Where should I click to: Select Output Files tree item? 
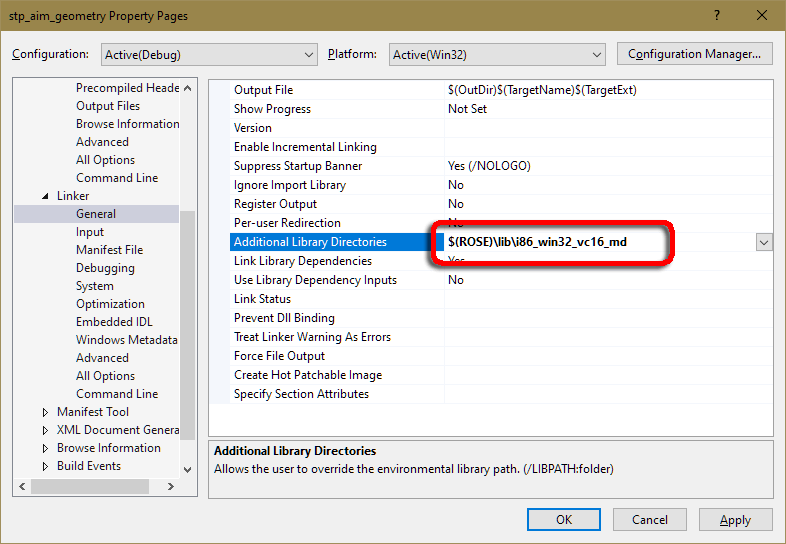(108, 106)
